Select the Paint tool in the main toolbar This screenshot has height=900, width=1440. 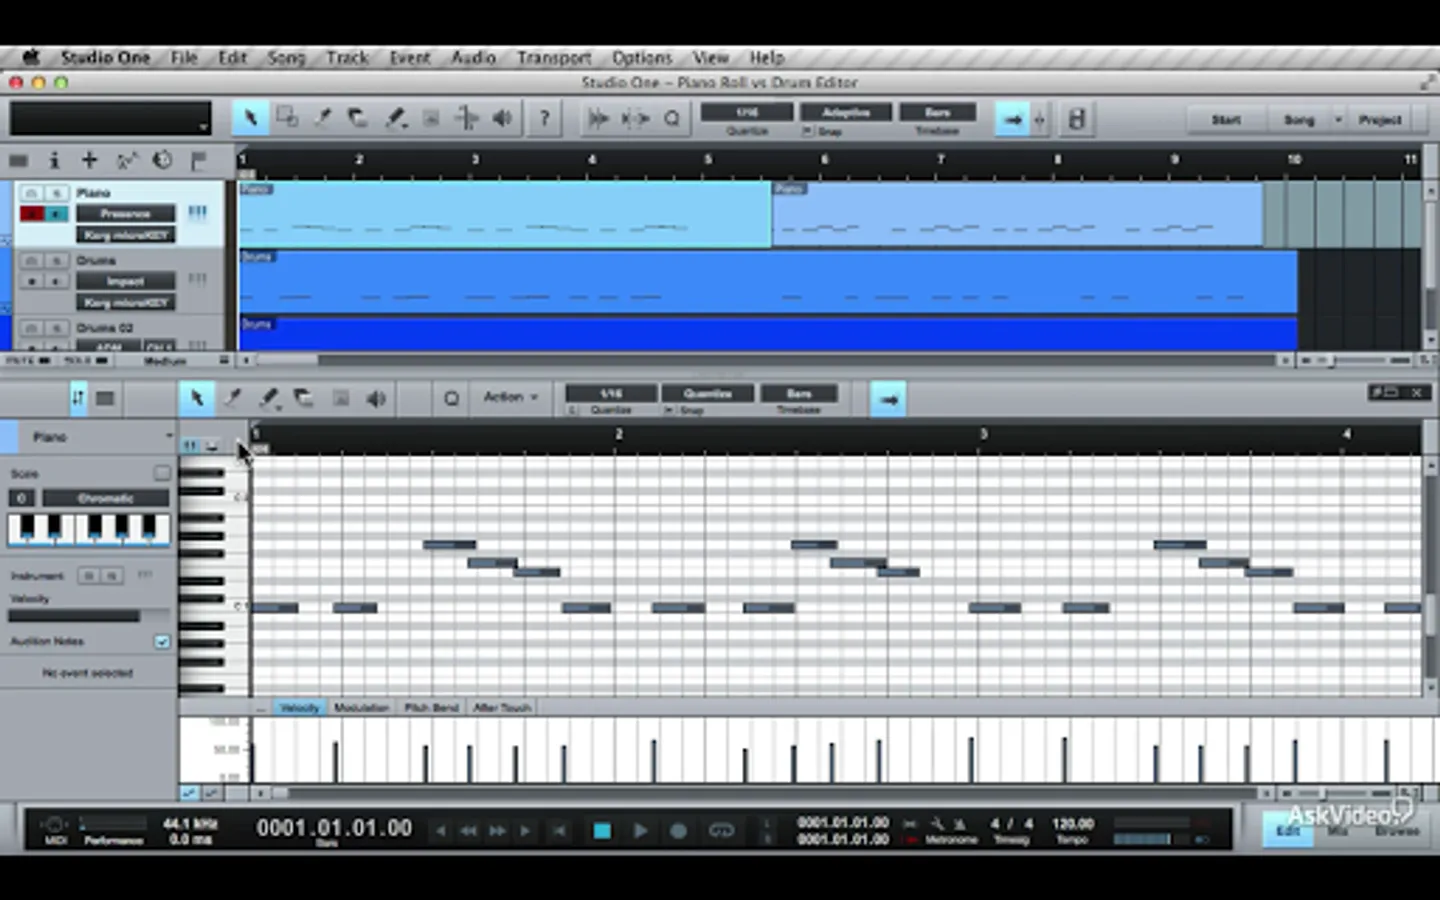click(395, 119)
